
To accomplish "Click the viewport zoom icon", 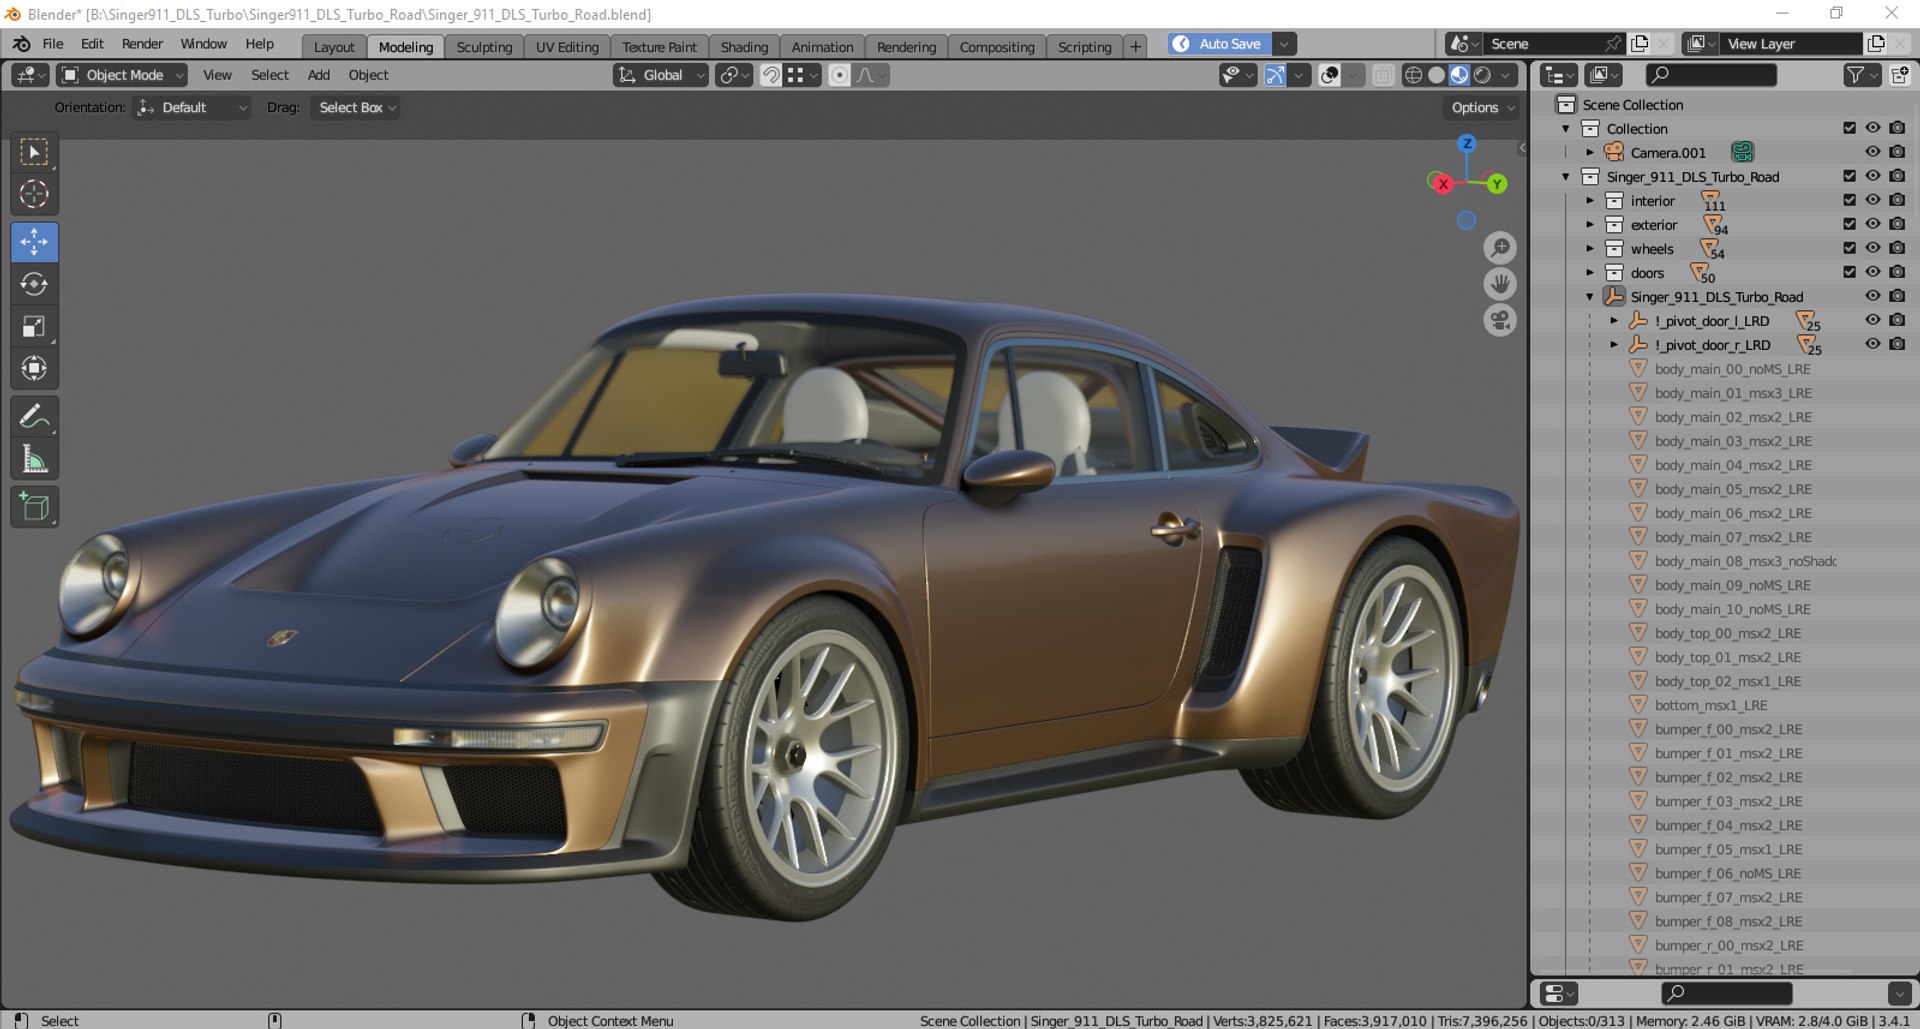I will pyautogui.click(x=1500, y=248).
